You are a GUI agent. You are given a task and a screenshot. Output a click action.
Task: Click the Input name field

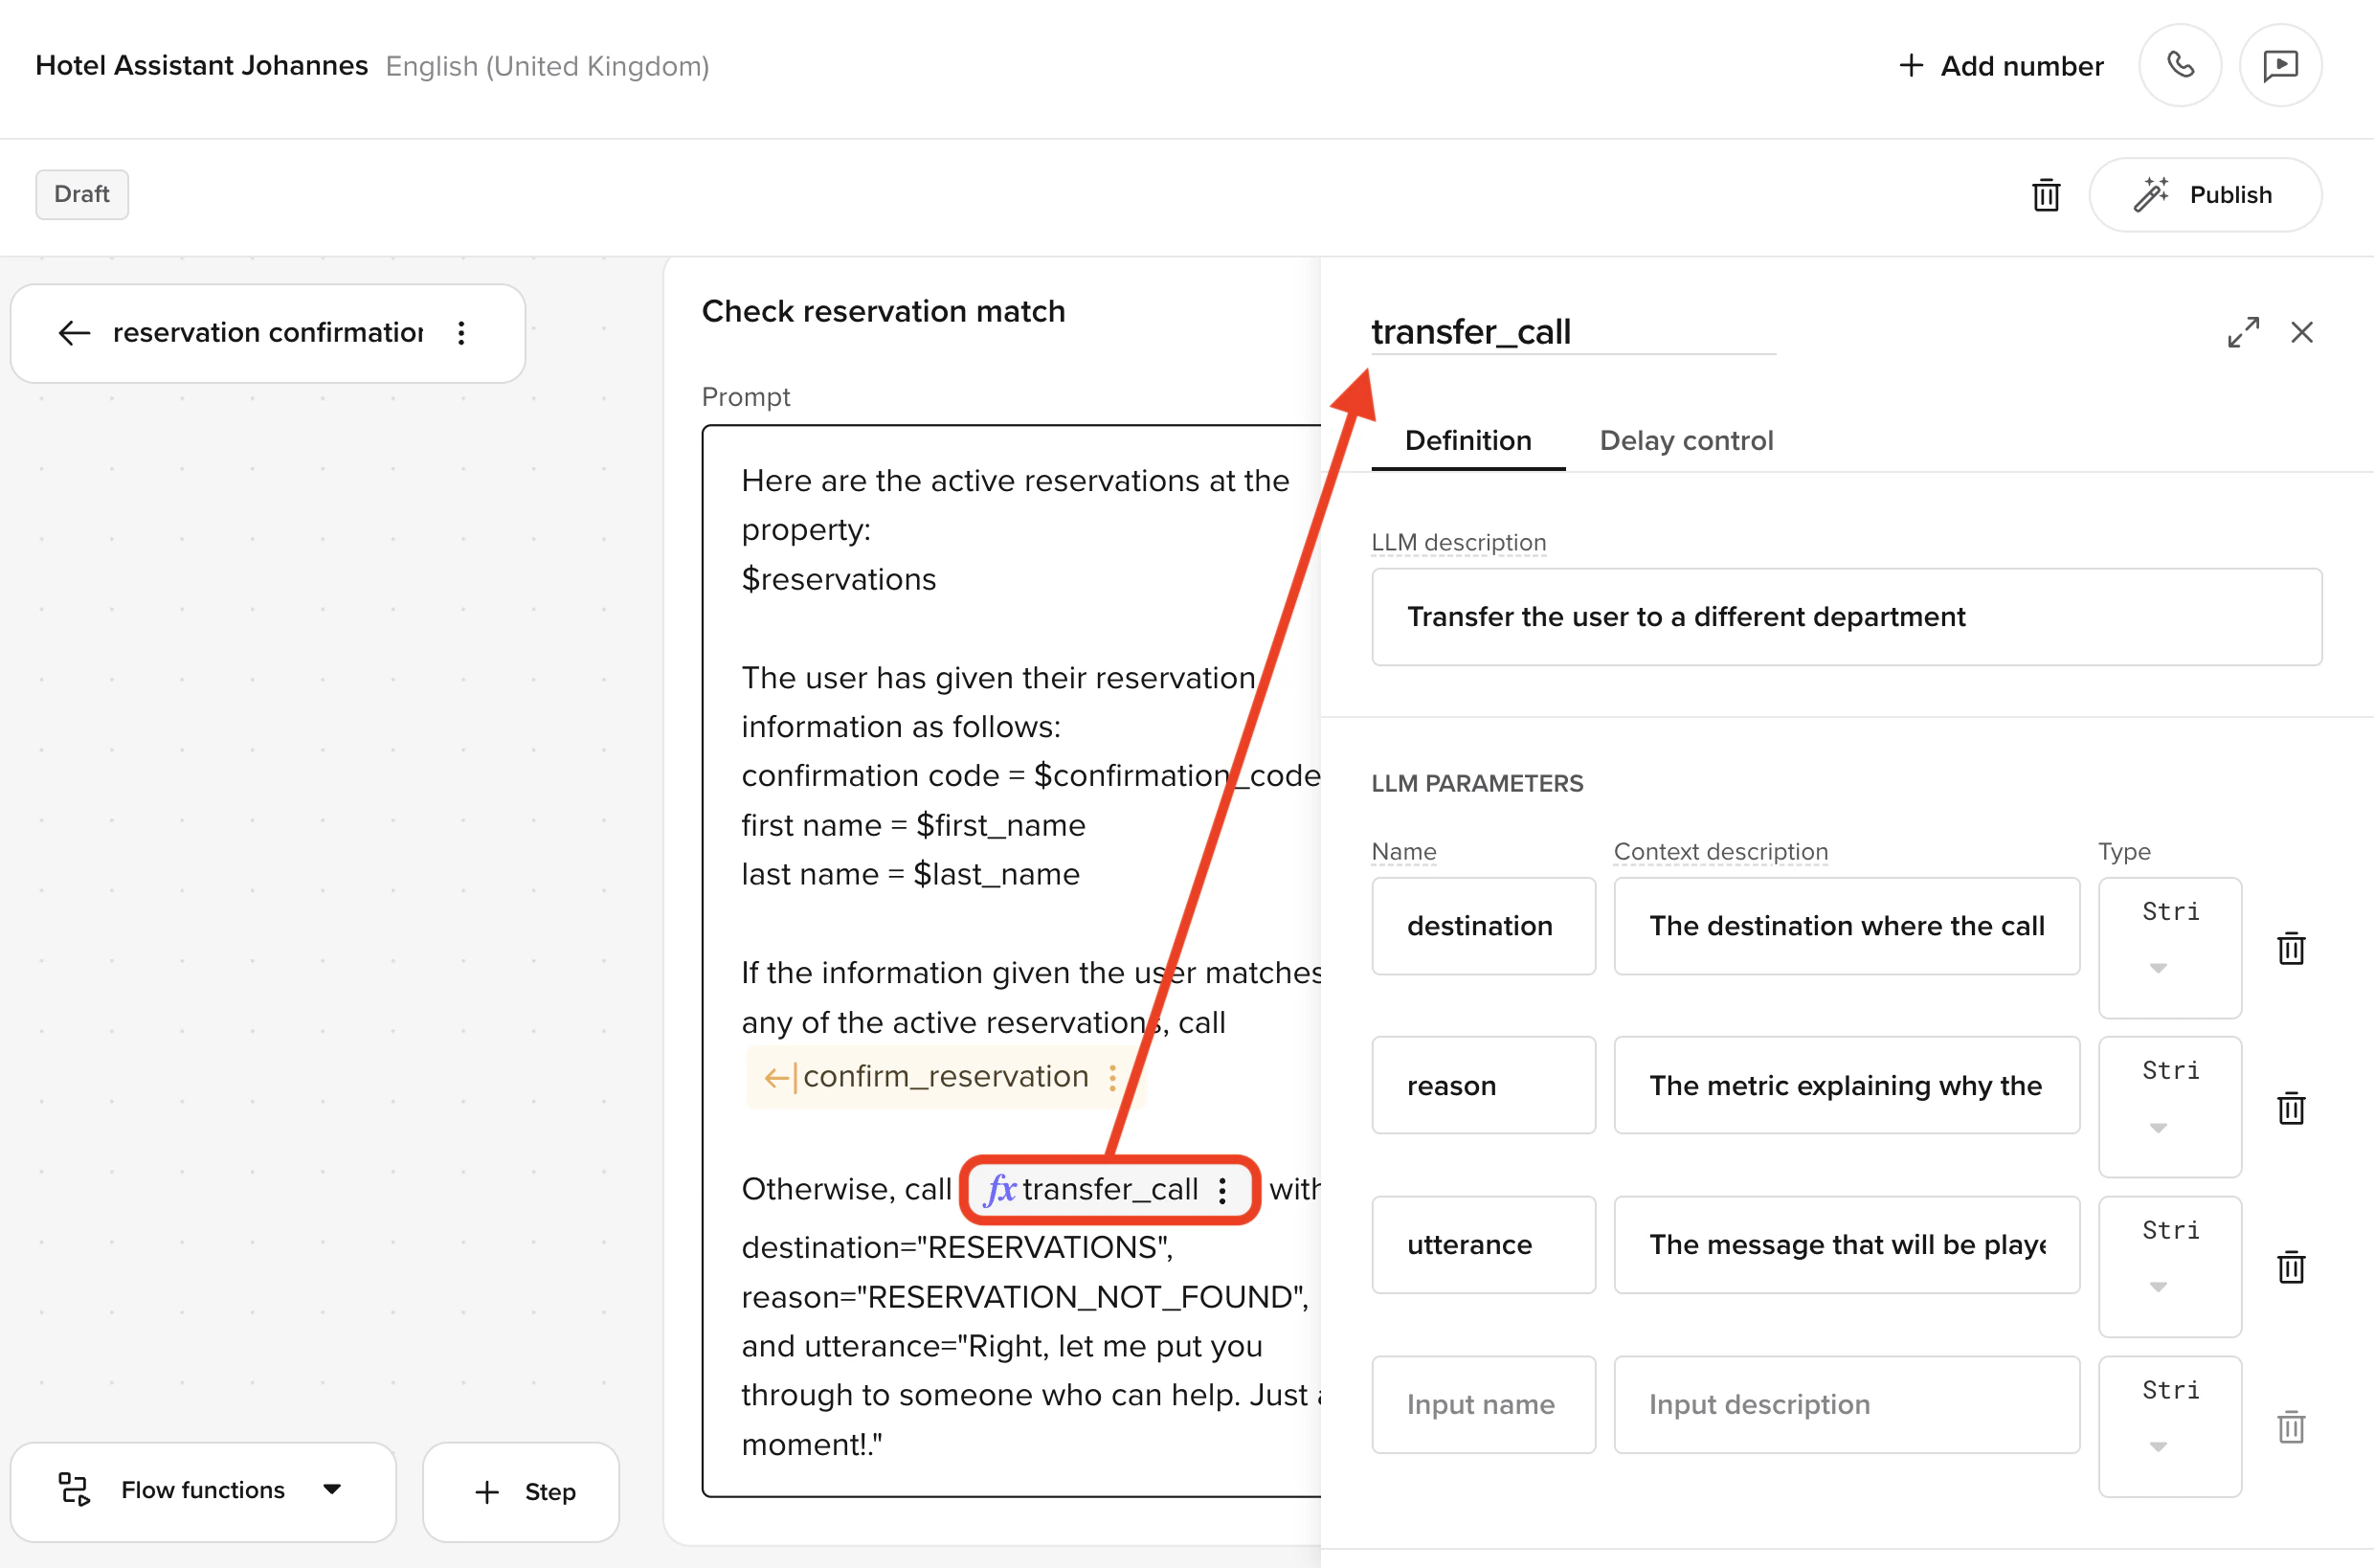point(1483,1404)
